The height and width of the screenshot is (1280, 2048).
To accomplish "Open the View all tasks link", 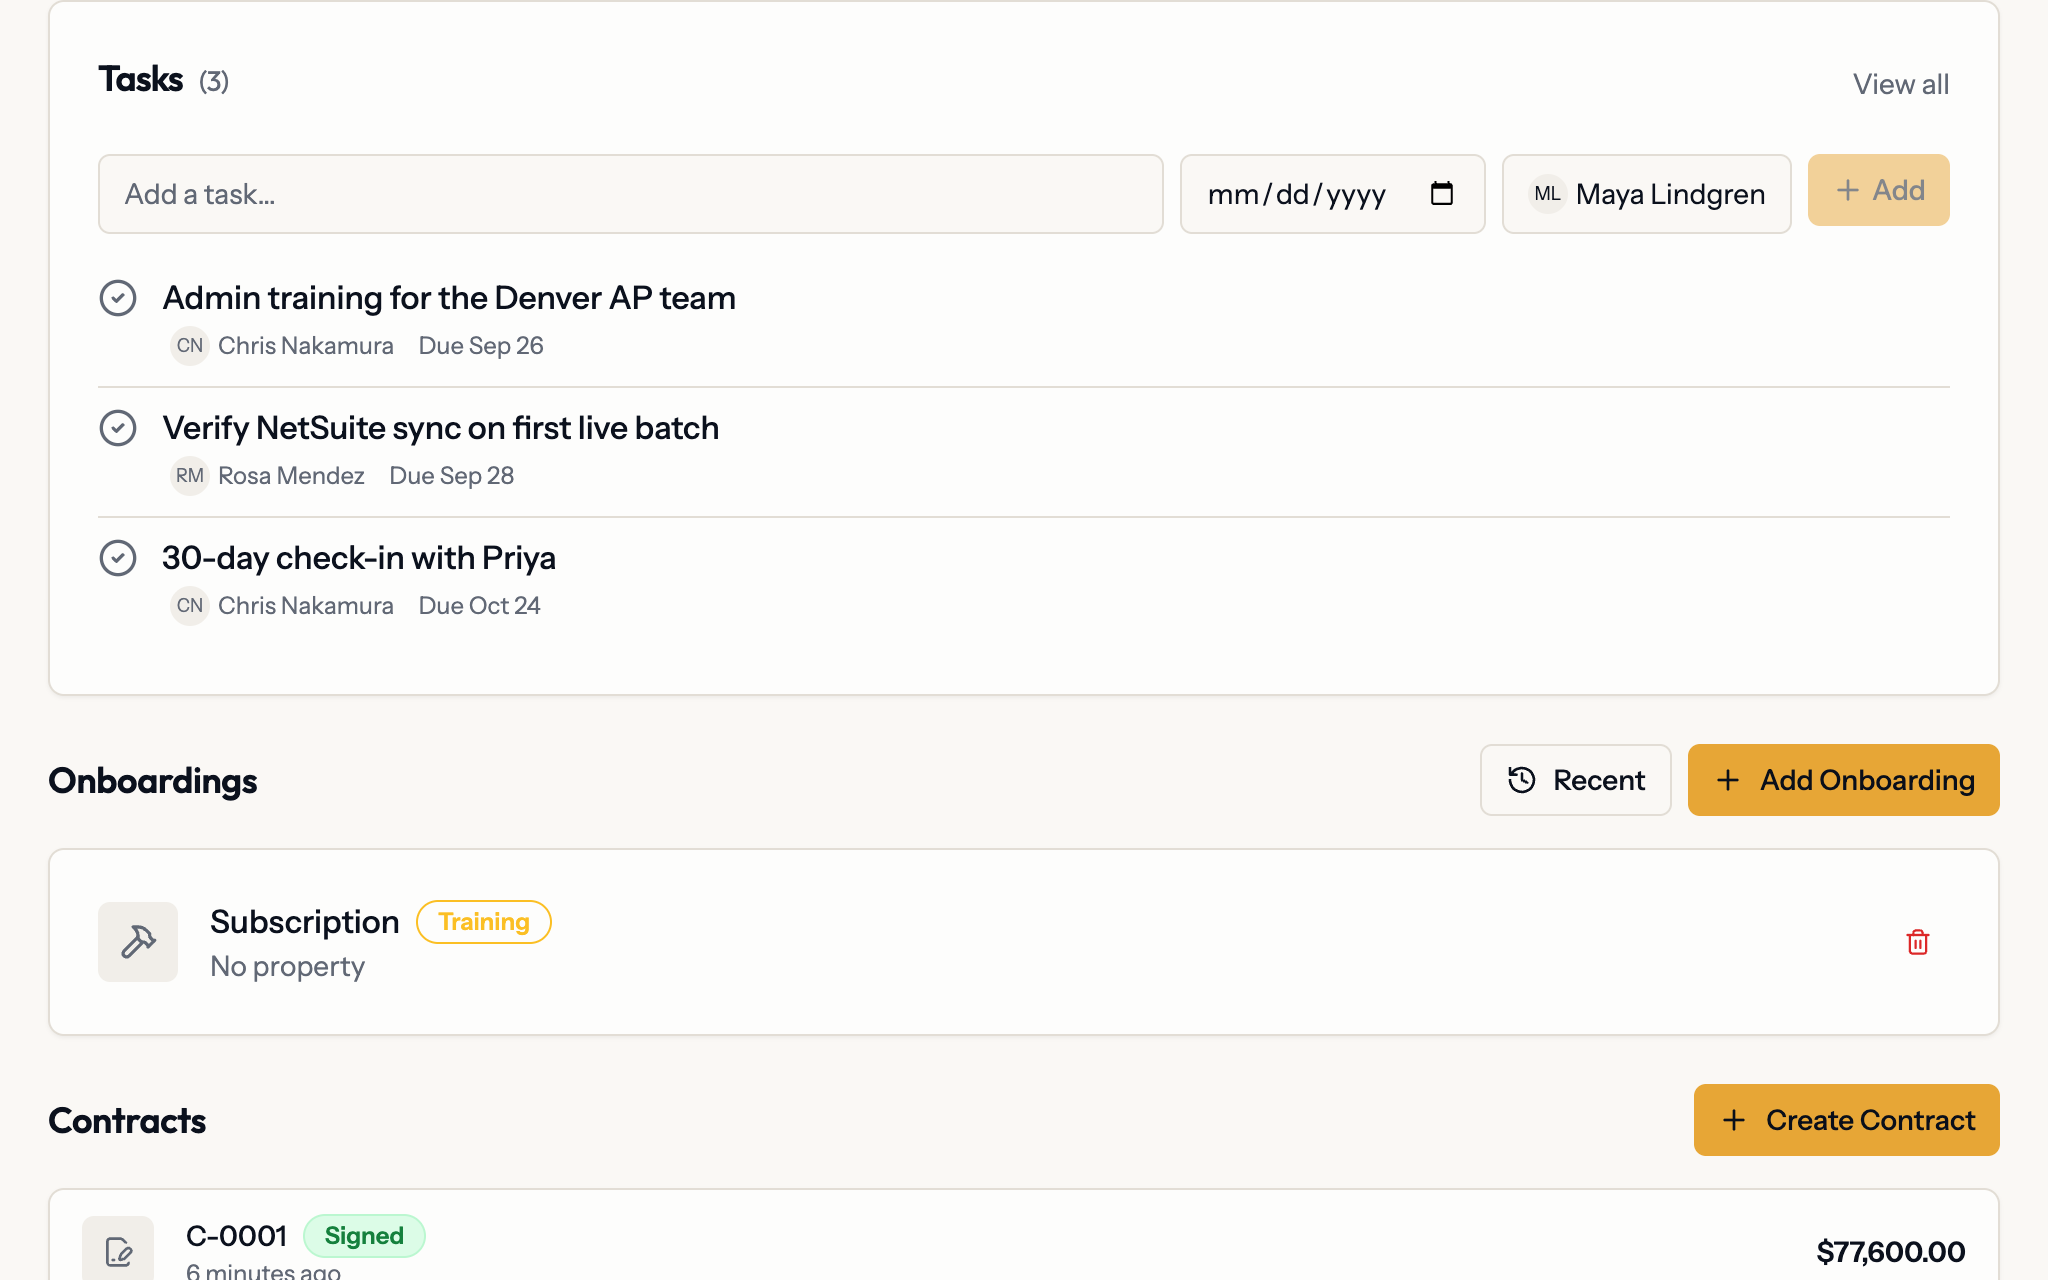I will pos(1900,84).
